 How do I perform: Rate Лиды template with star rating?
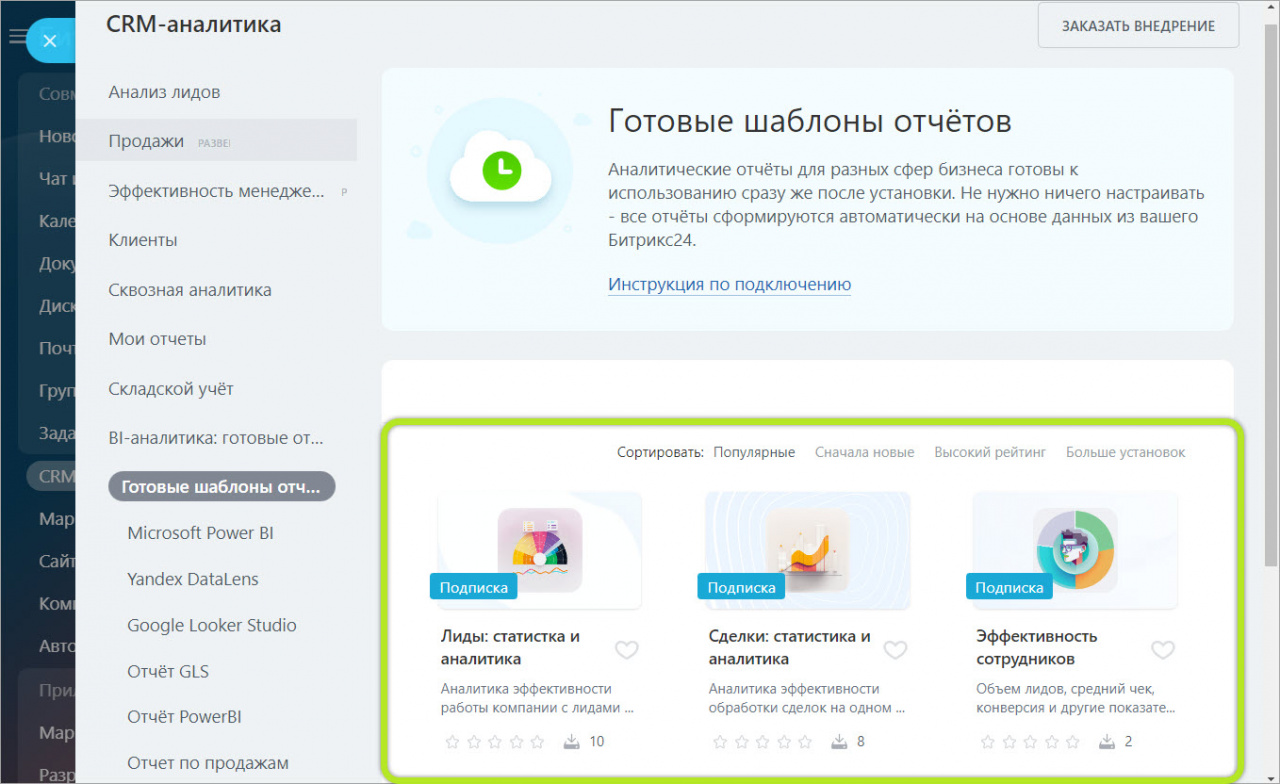click(x=495, y=742)
